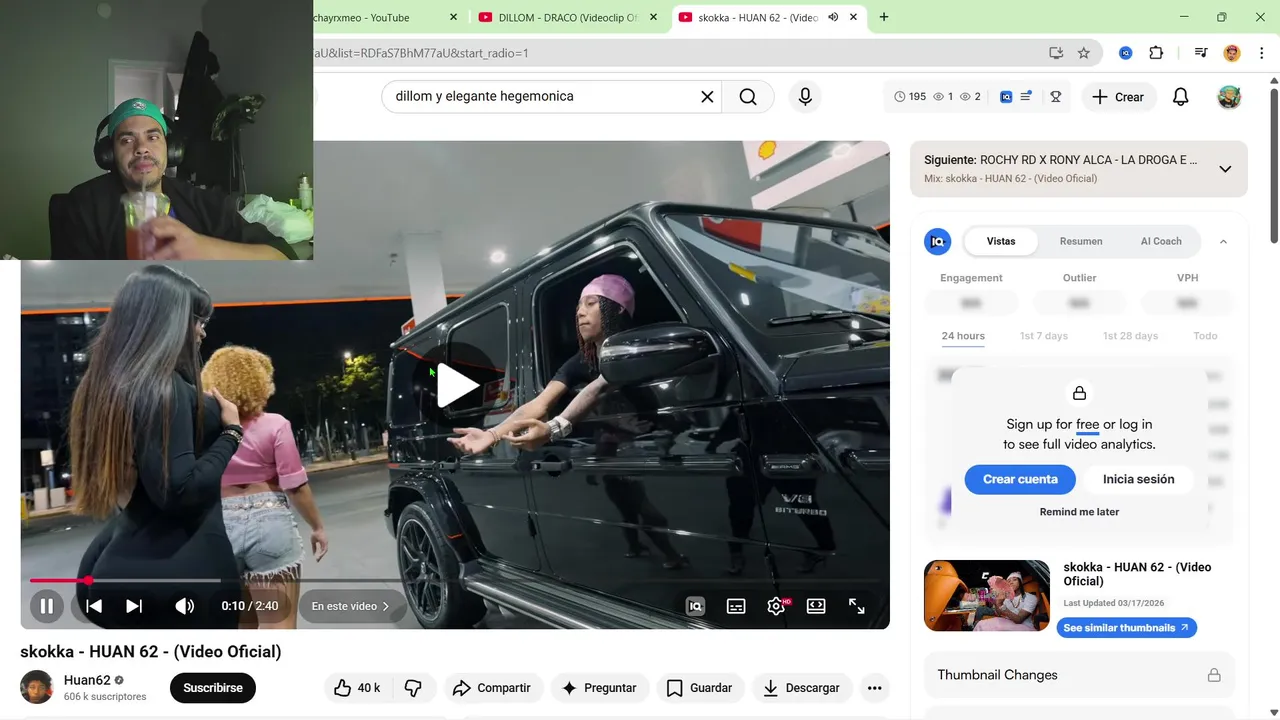Select the Resumen tab

[x=1081, y=241]
